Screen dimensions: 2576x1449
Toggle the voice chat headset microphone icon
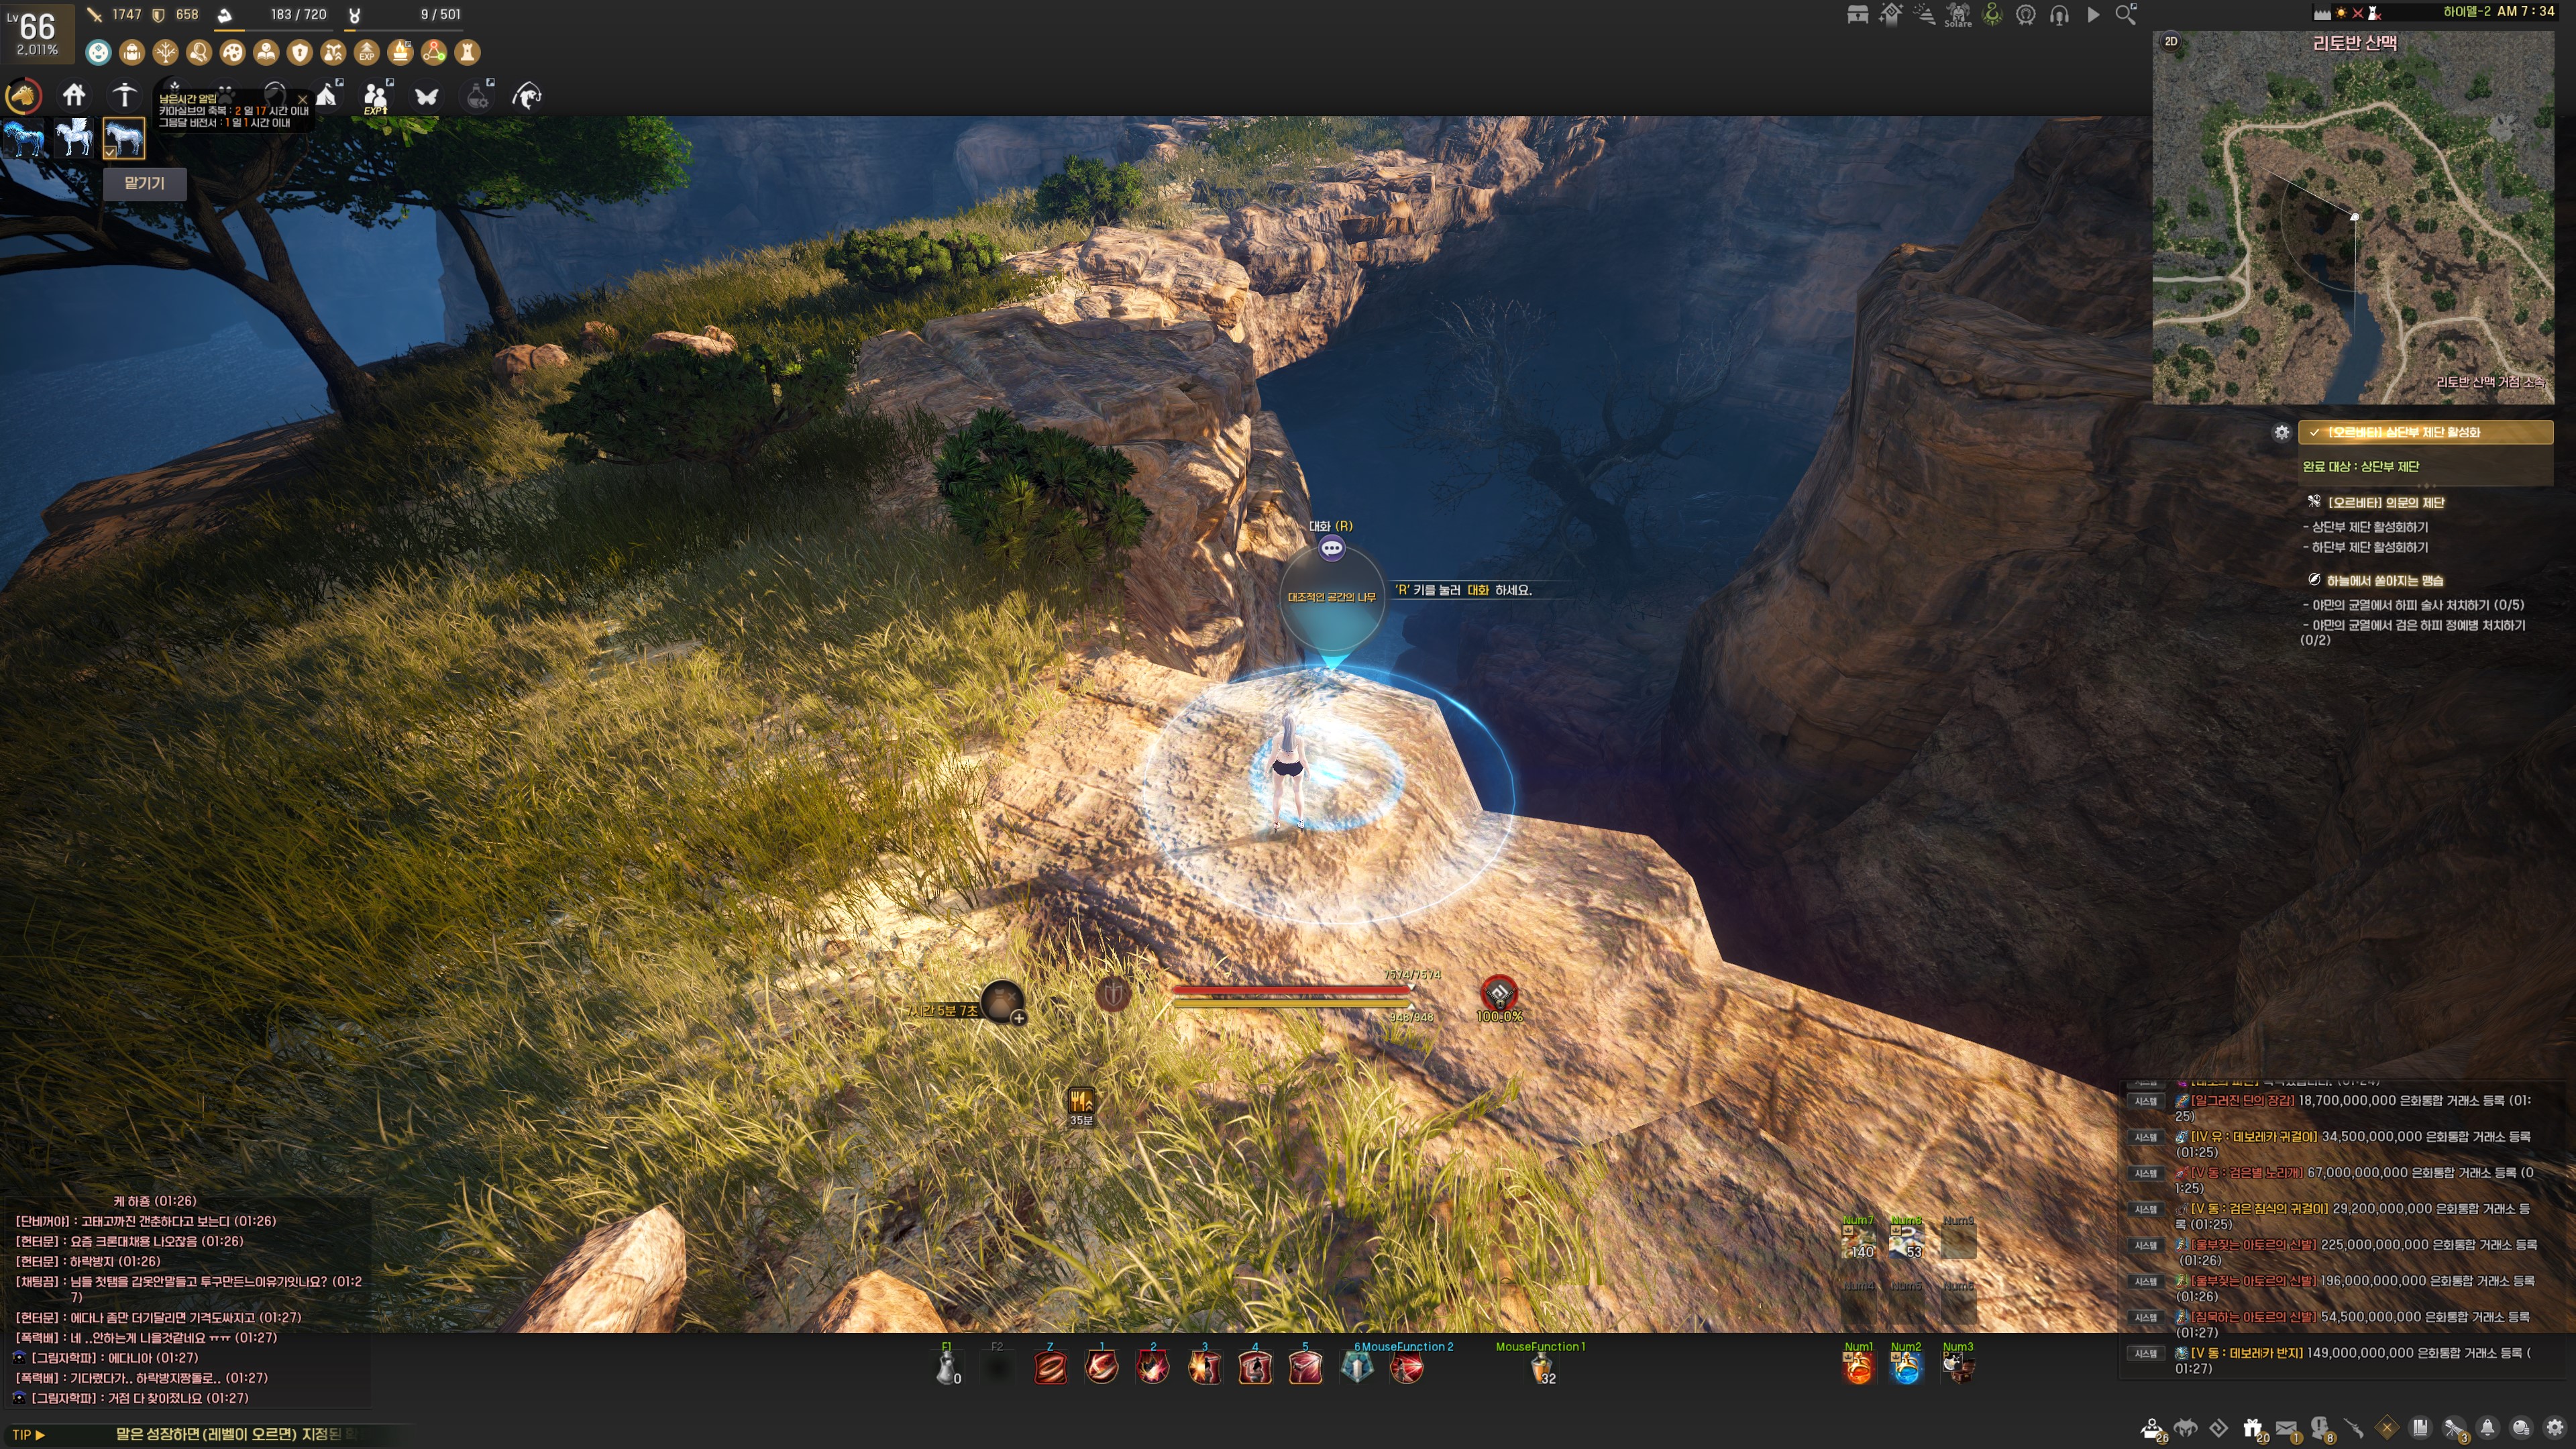[2059, 14]
